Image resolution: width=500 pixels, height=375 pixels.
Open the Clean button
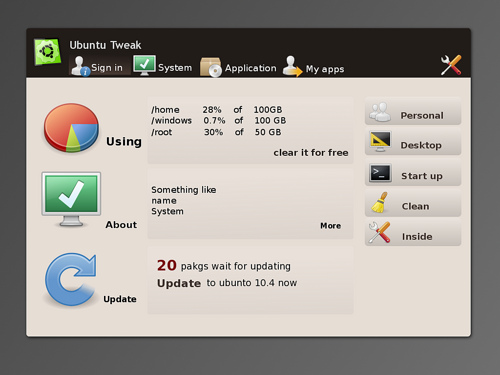point(413,203)
